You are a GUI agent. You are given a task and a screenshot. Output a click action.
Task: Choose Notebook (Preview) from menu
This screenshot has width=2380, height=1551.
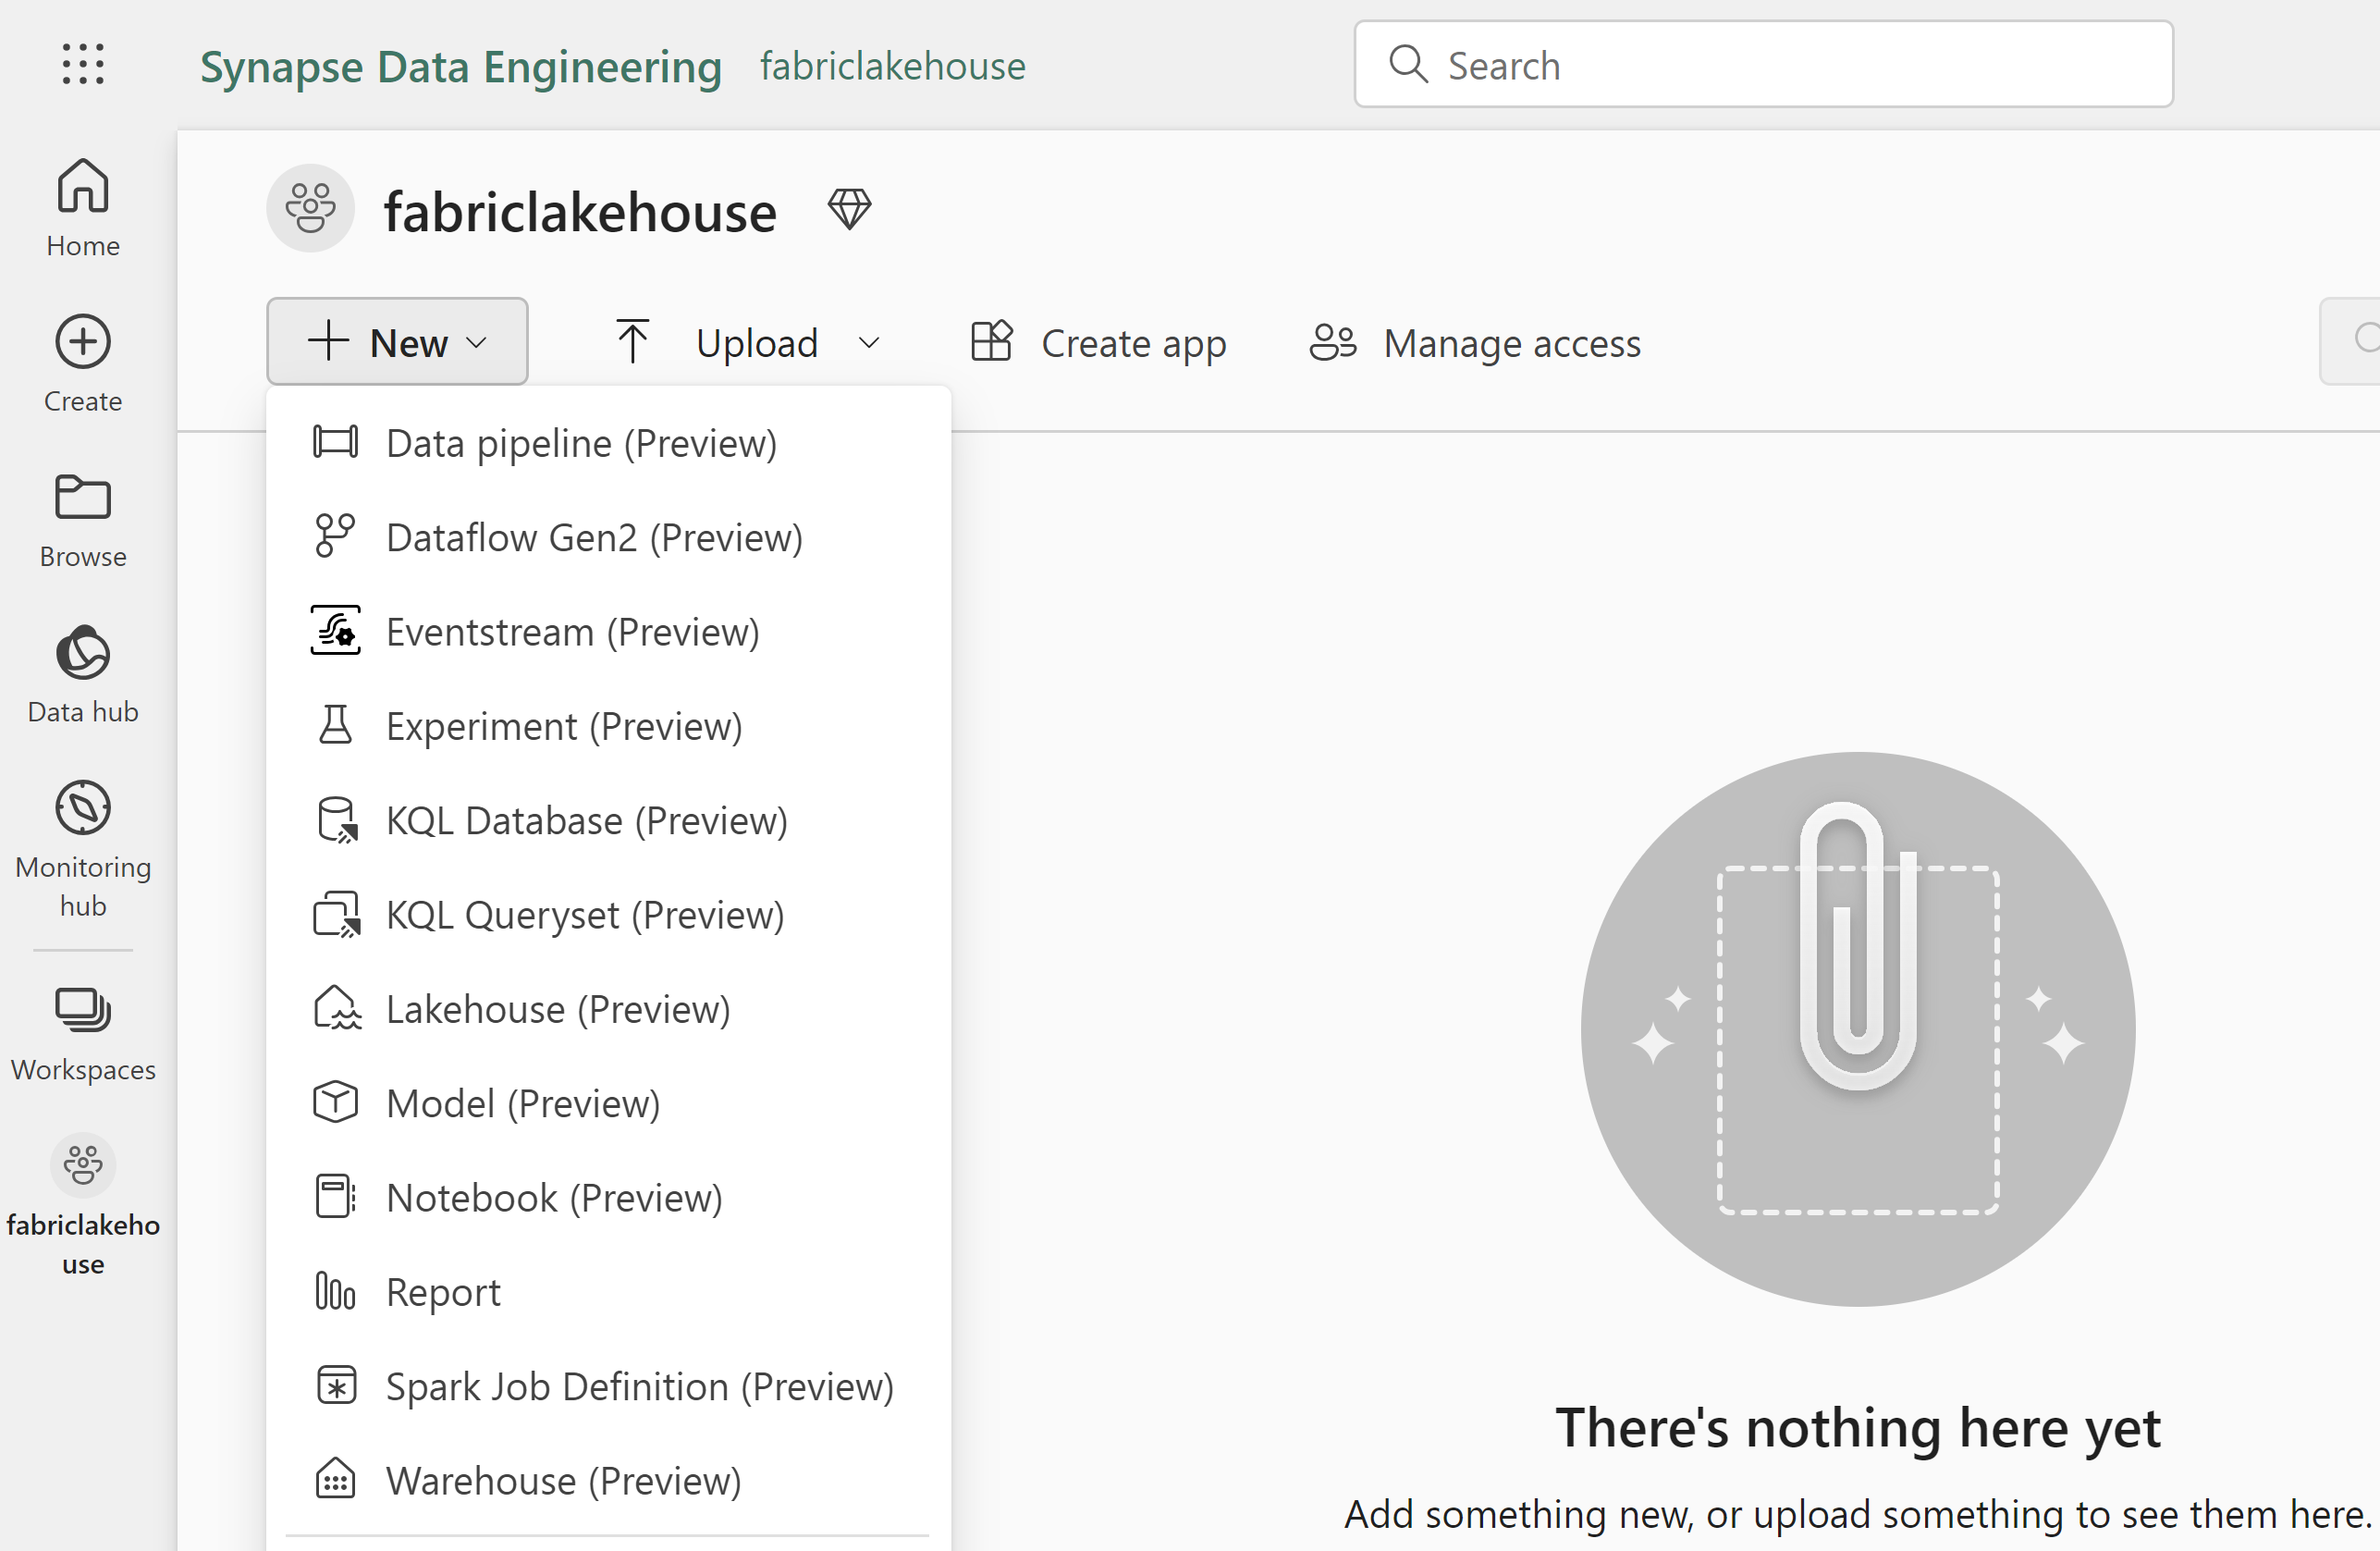click(608, 1197)
